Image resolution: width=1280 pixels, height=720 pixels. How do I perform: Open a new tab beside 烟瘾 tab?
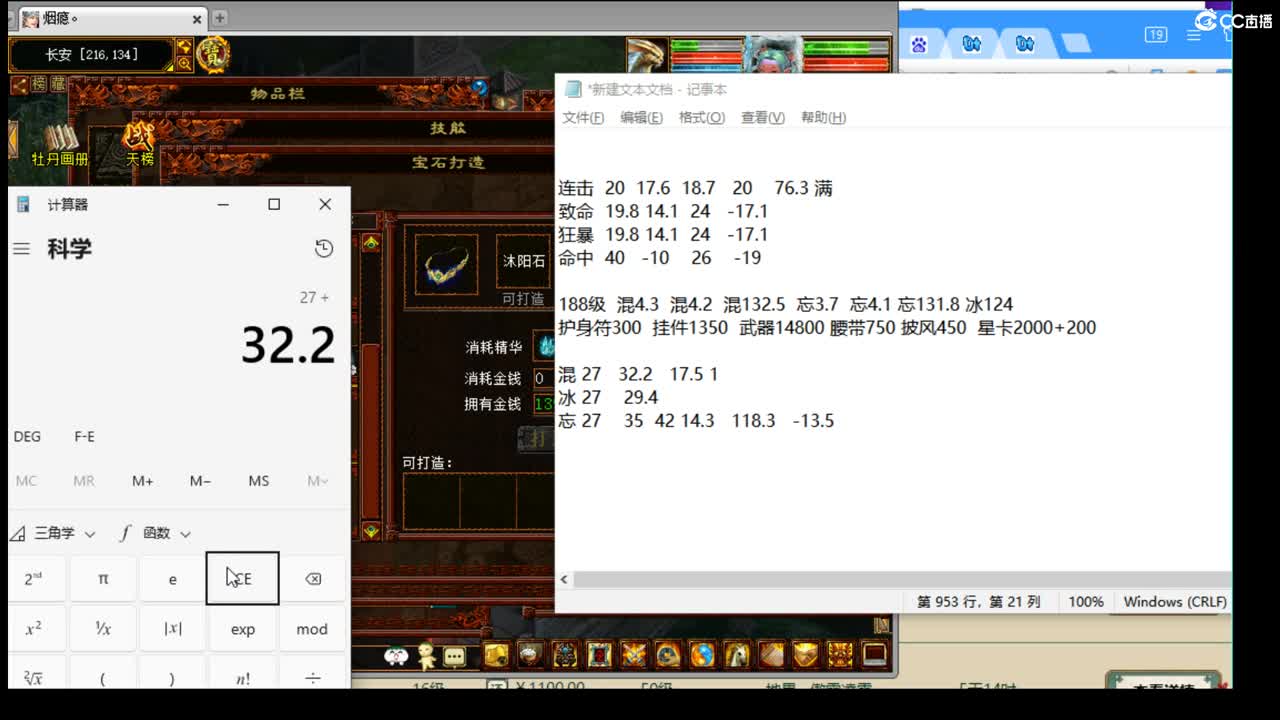click(220, 18)
